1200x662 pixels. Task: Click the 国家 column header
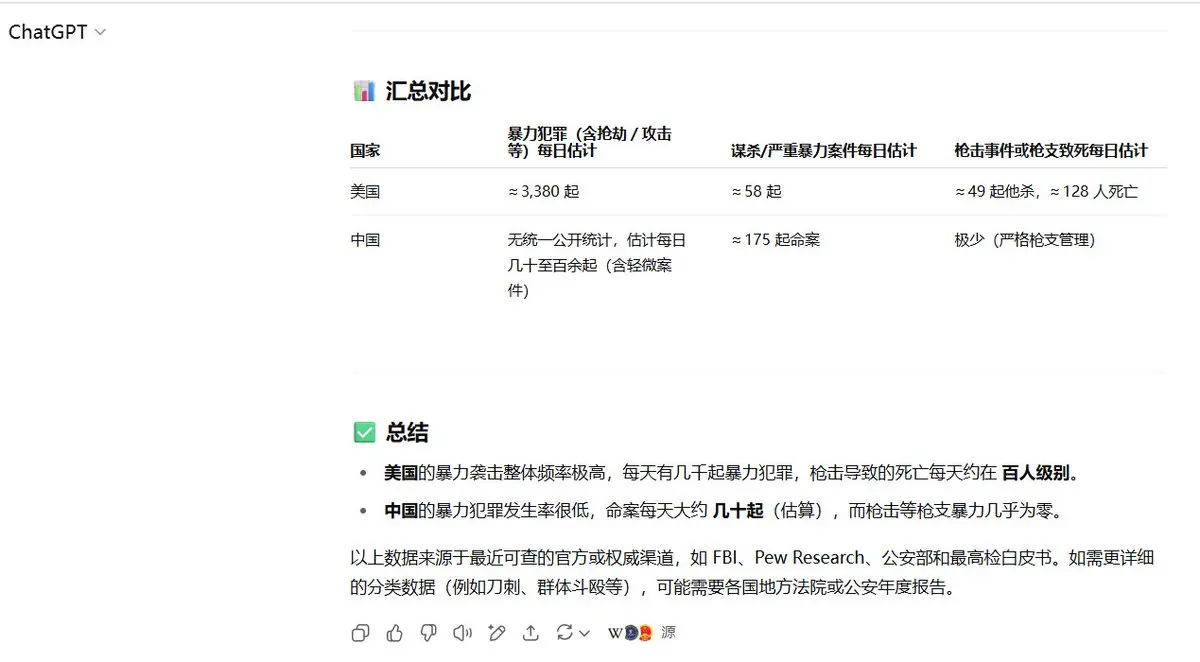tap(365, 151)
